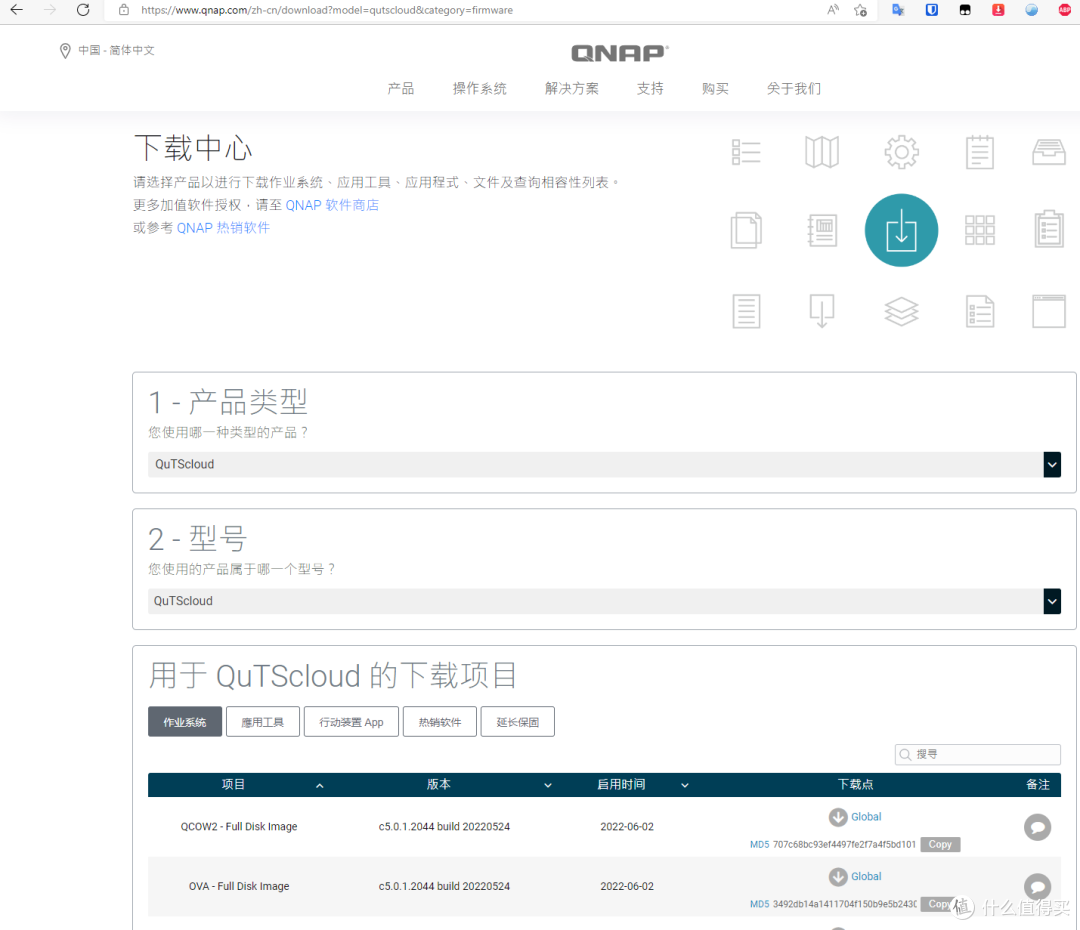Open the comment bubble for QCOW2 row
1080x930 pixels.
point(1037,827)
